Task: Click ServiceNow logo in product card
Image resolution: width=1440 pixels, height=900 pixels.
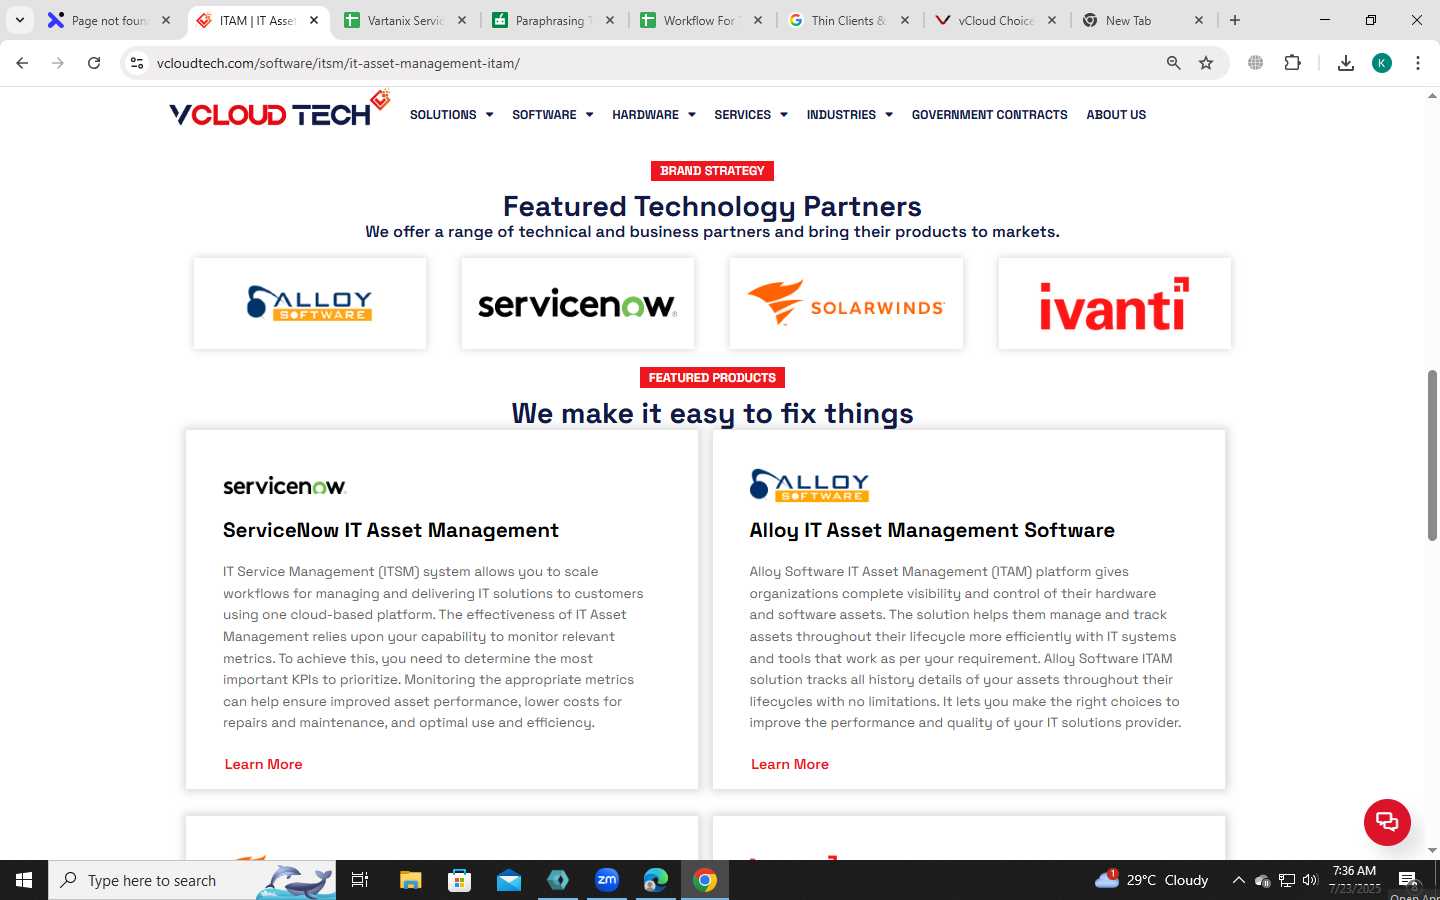Action: [x=284, y=486]
